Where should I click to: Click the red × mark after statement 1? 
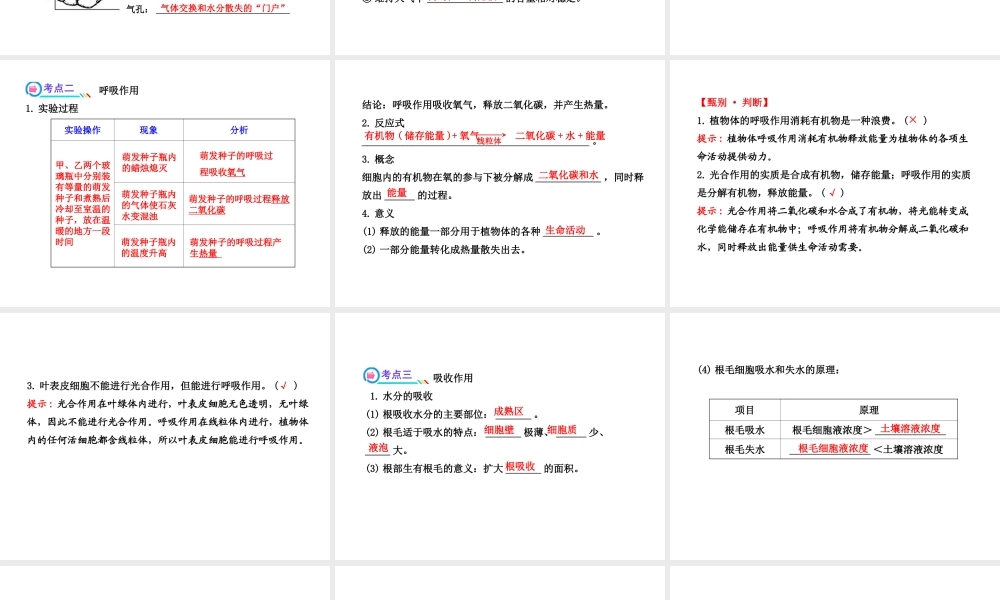click(x=913, y=120)
